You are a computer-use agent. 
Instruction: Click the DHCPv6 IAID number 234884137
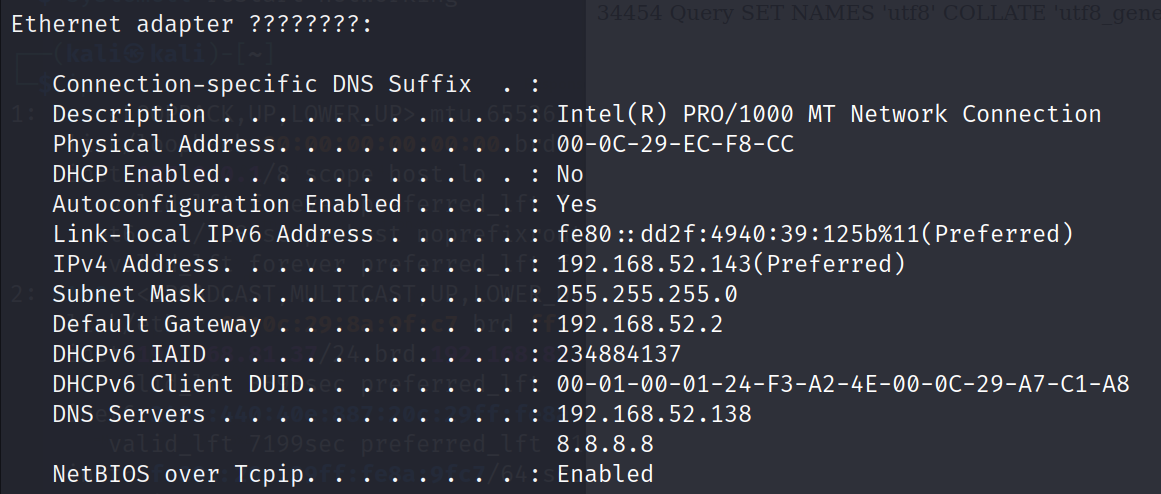[x=619, y=354]
